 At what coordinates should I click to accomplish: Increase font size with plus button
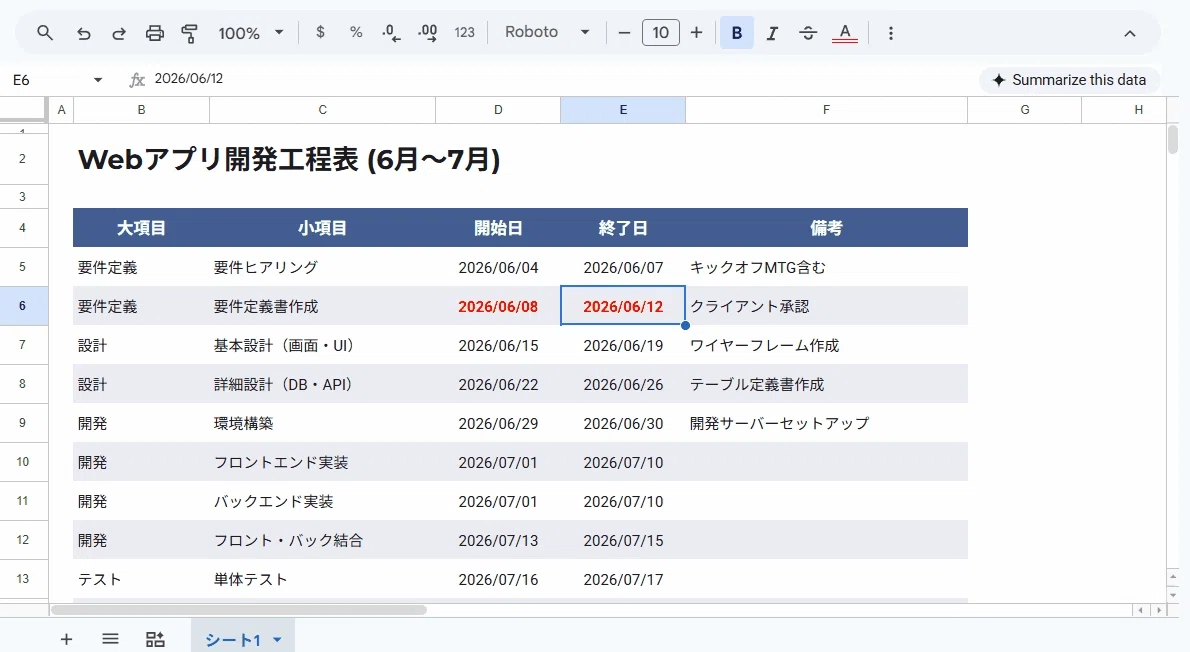tap(697, 33)
